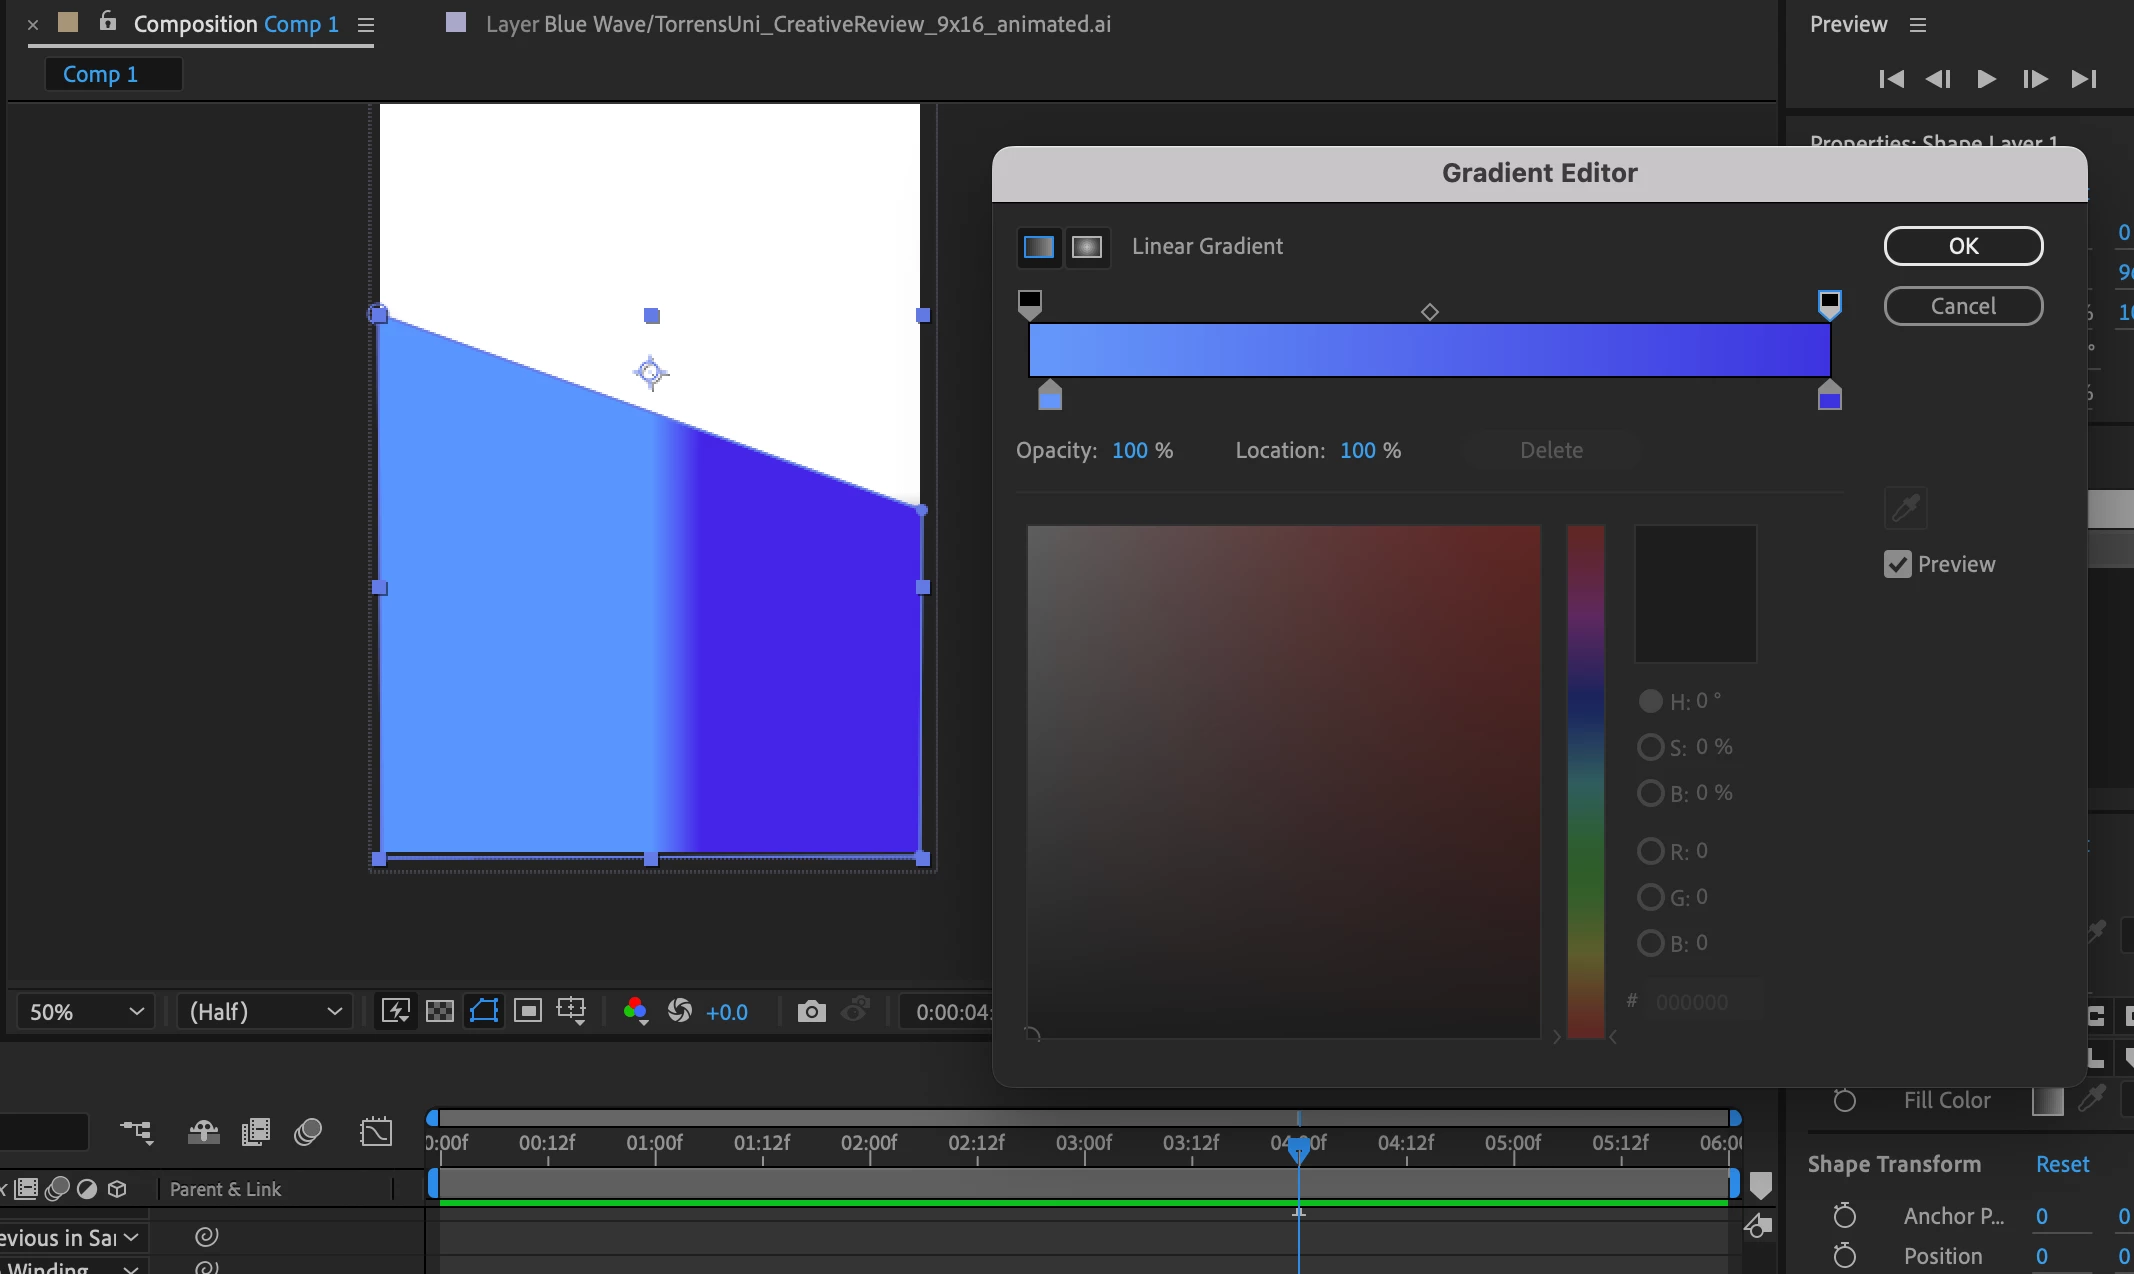Viewport: 2134px width, 1274px height.
Task: Open the Composition panel hamburger menu
Action: (x=366, y=25)
